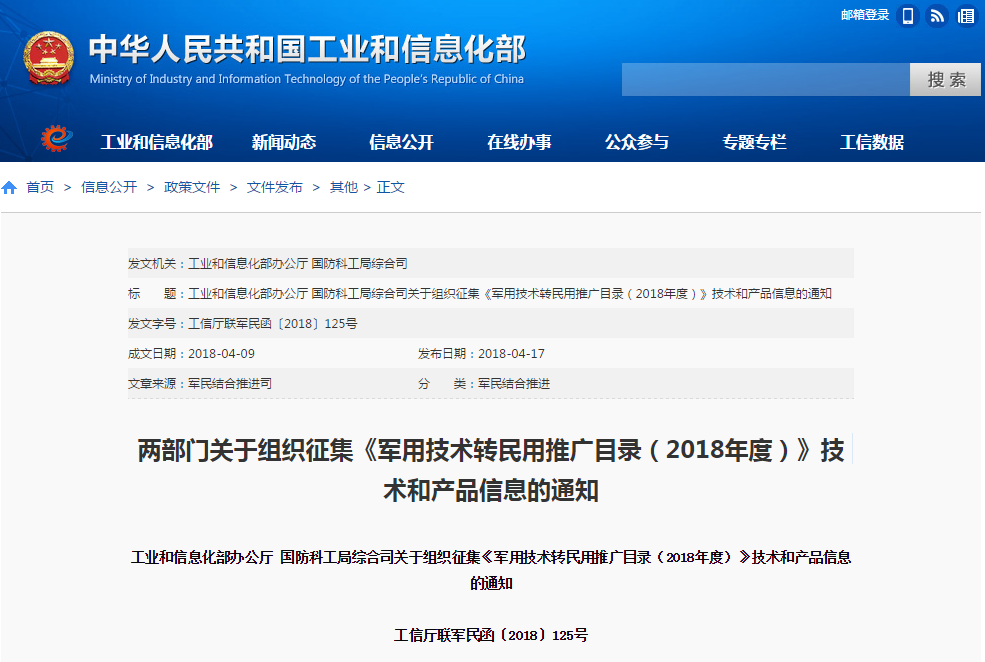Screen dimensions: 985x662
Task: Open the 工业和信息化部 navigation menu
Action: 156,143
